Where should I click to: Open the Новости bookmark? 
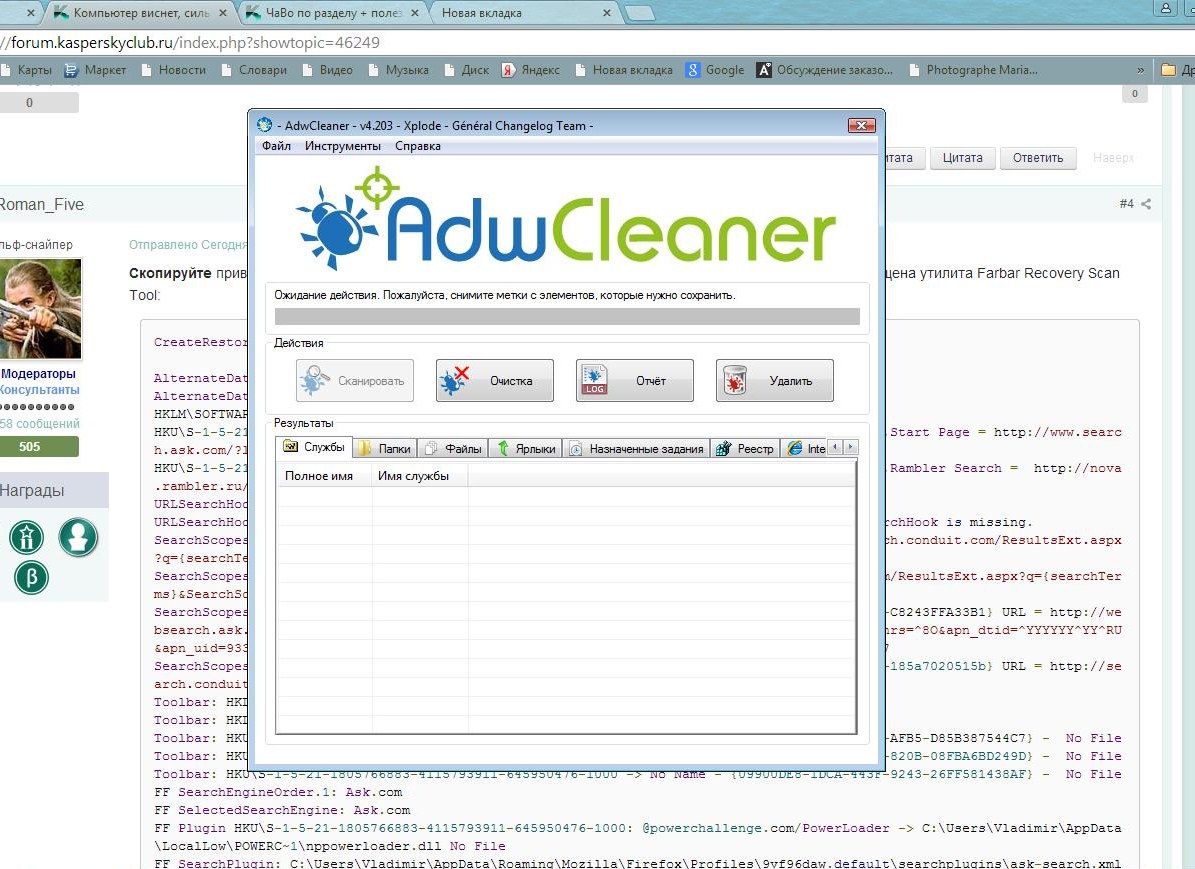174,70
